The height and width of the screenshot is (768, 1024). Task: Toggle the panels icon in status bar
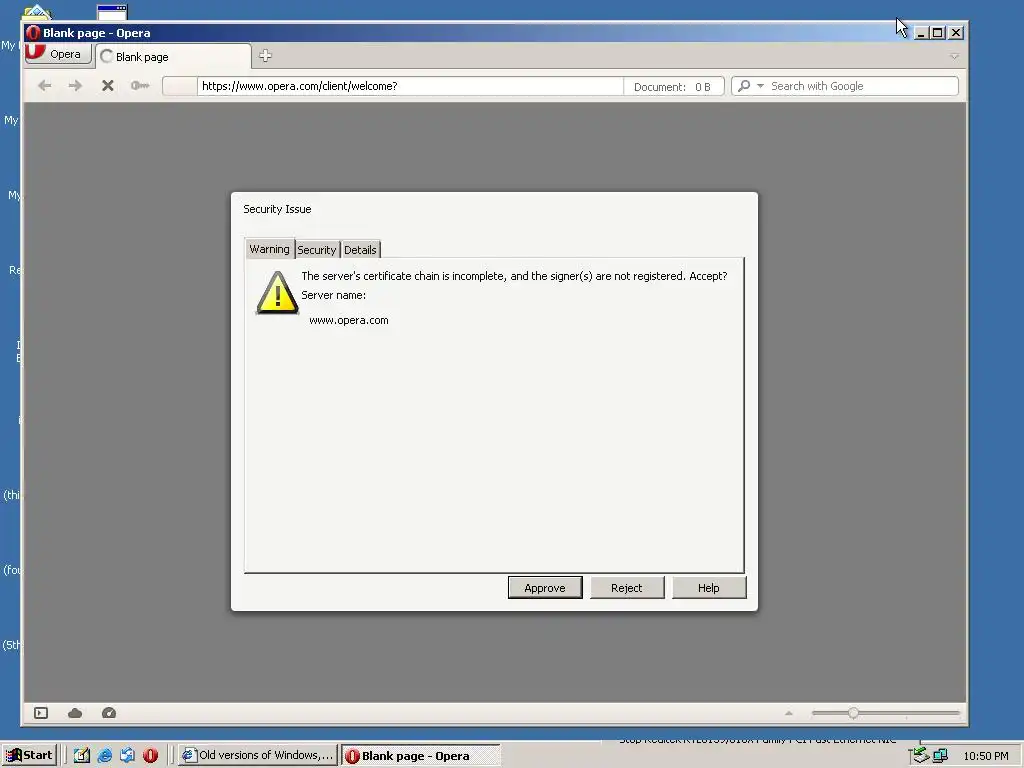(x=41, y=713)
